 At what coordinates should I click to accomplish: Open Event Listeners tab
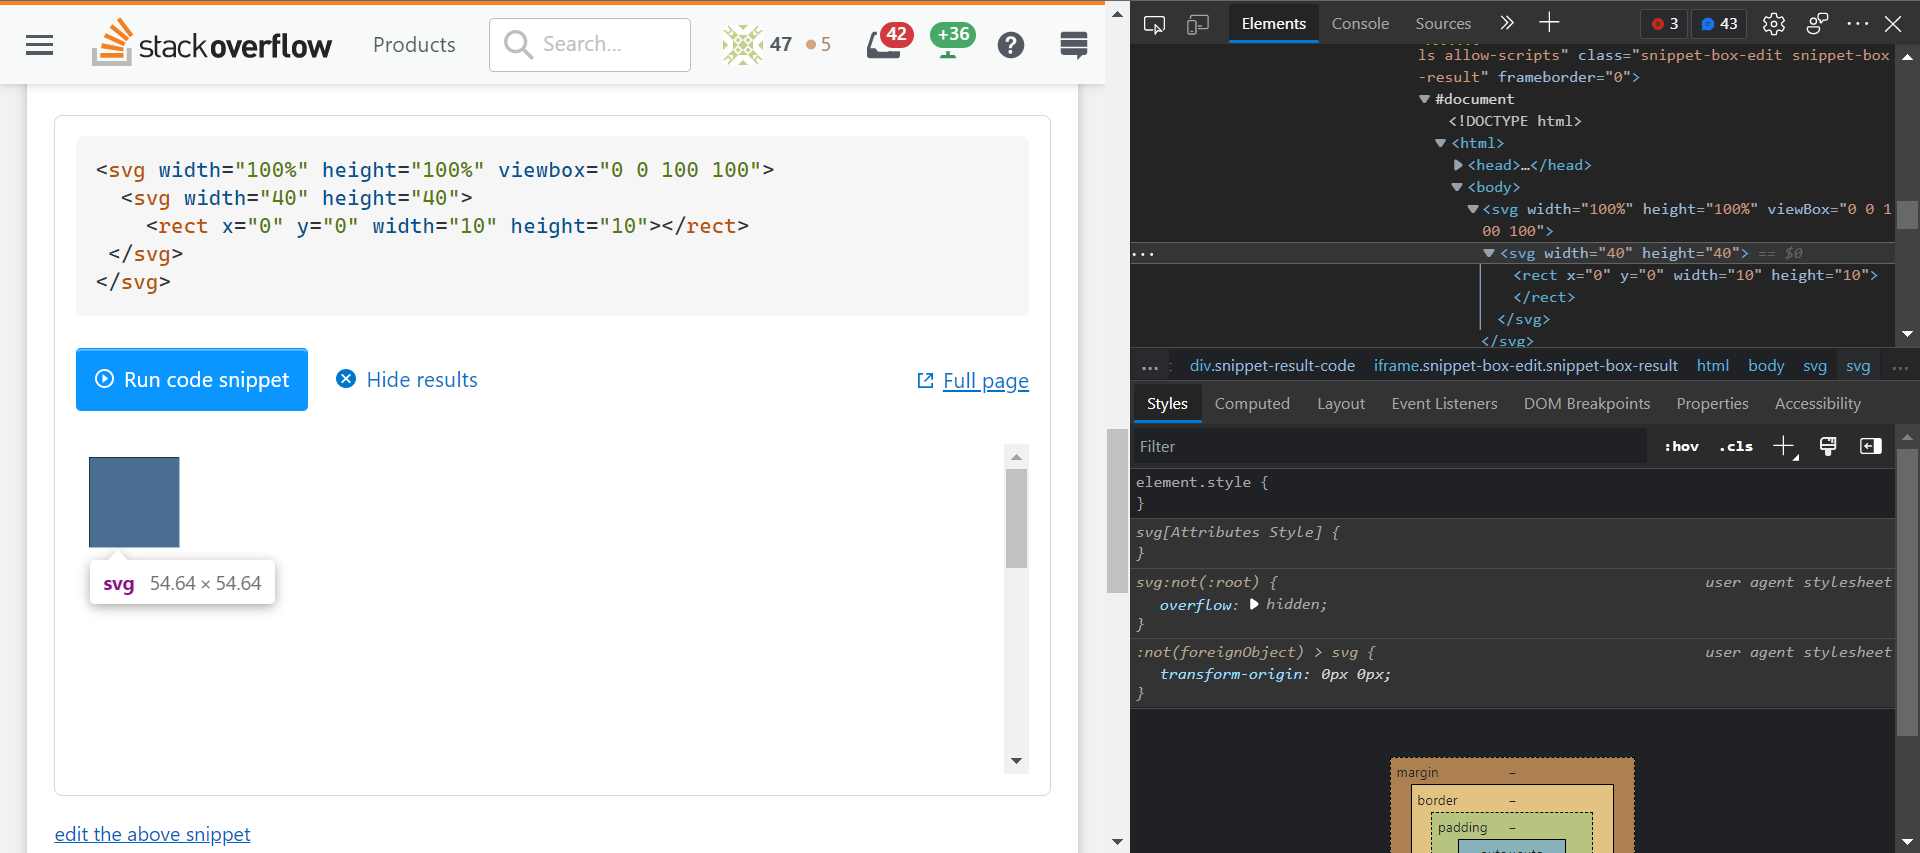(x=1444, y=404)
